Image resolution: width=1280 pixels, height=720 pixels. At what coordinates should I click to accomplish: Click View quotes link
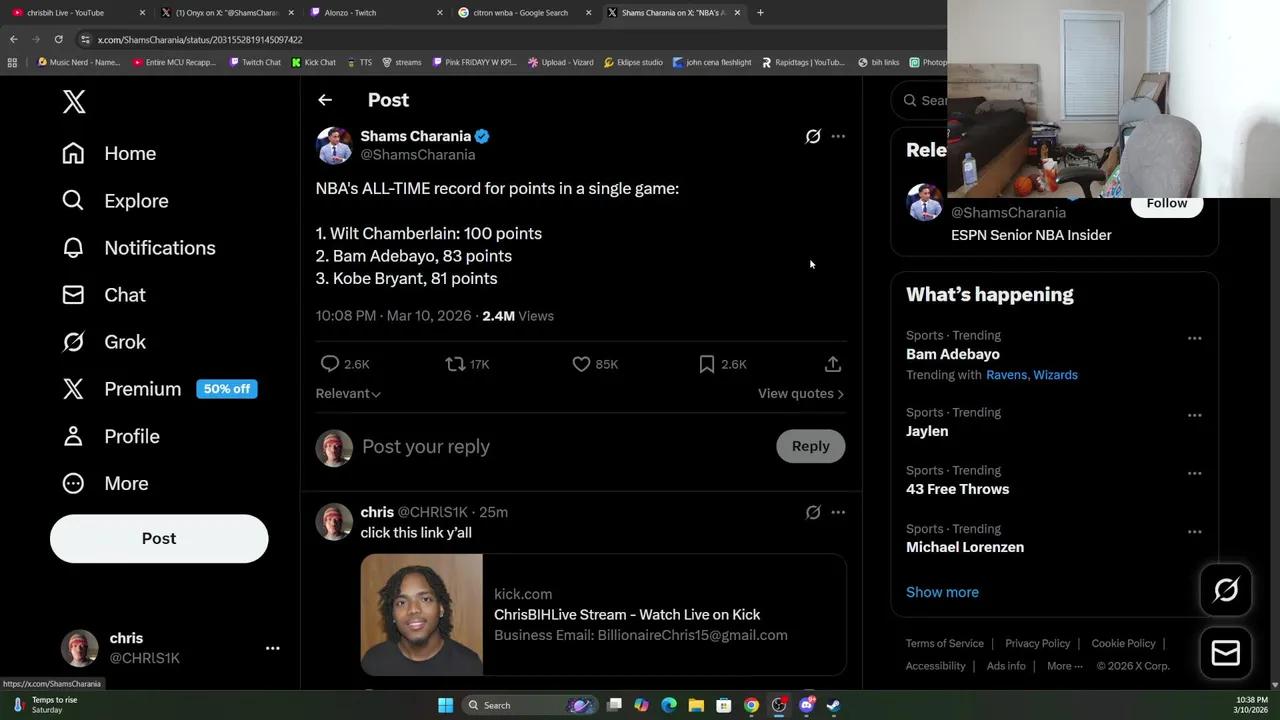coord(801,394)
